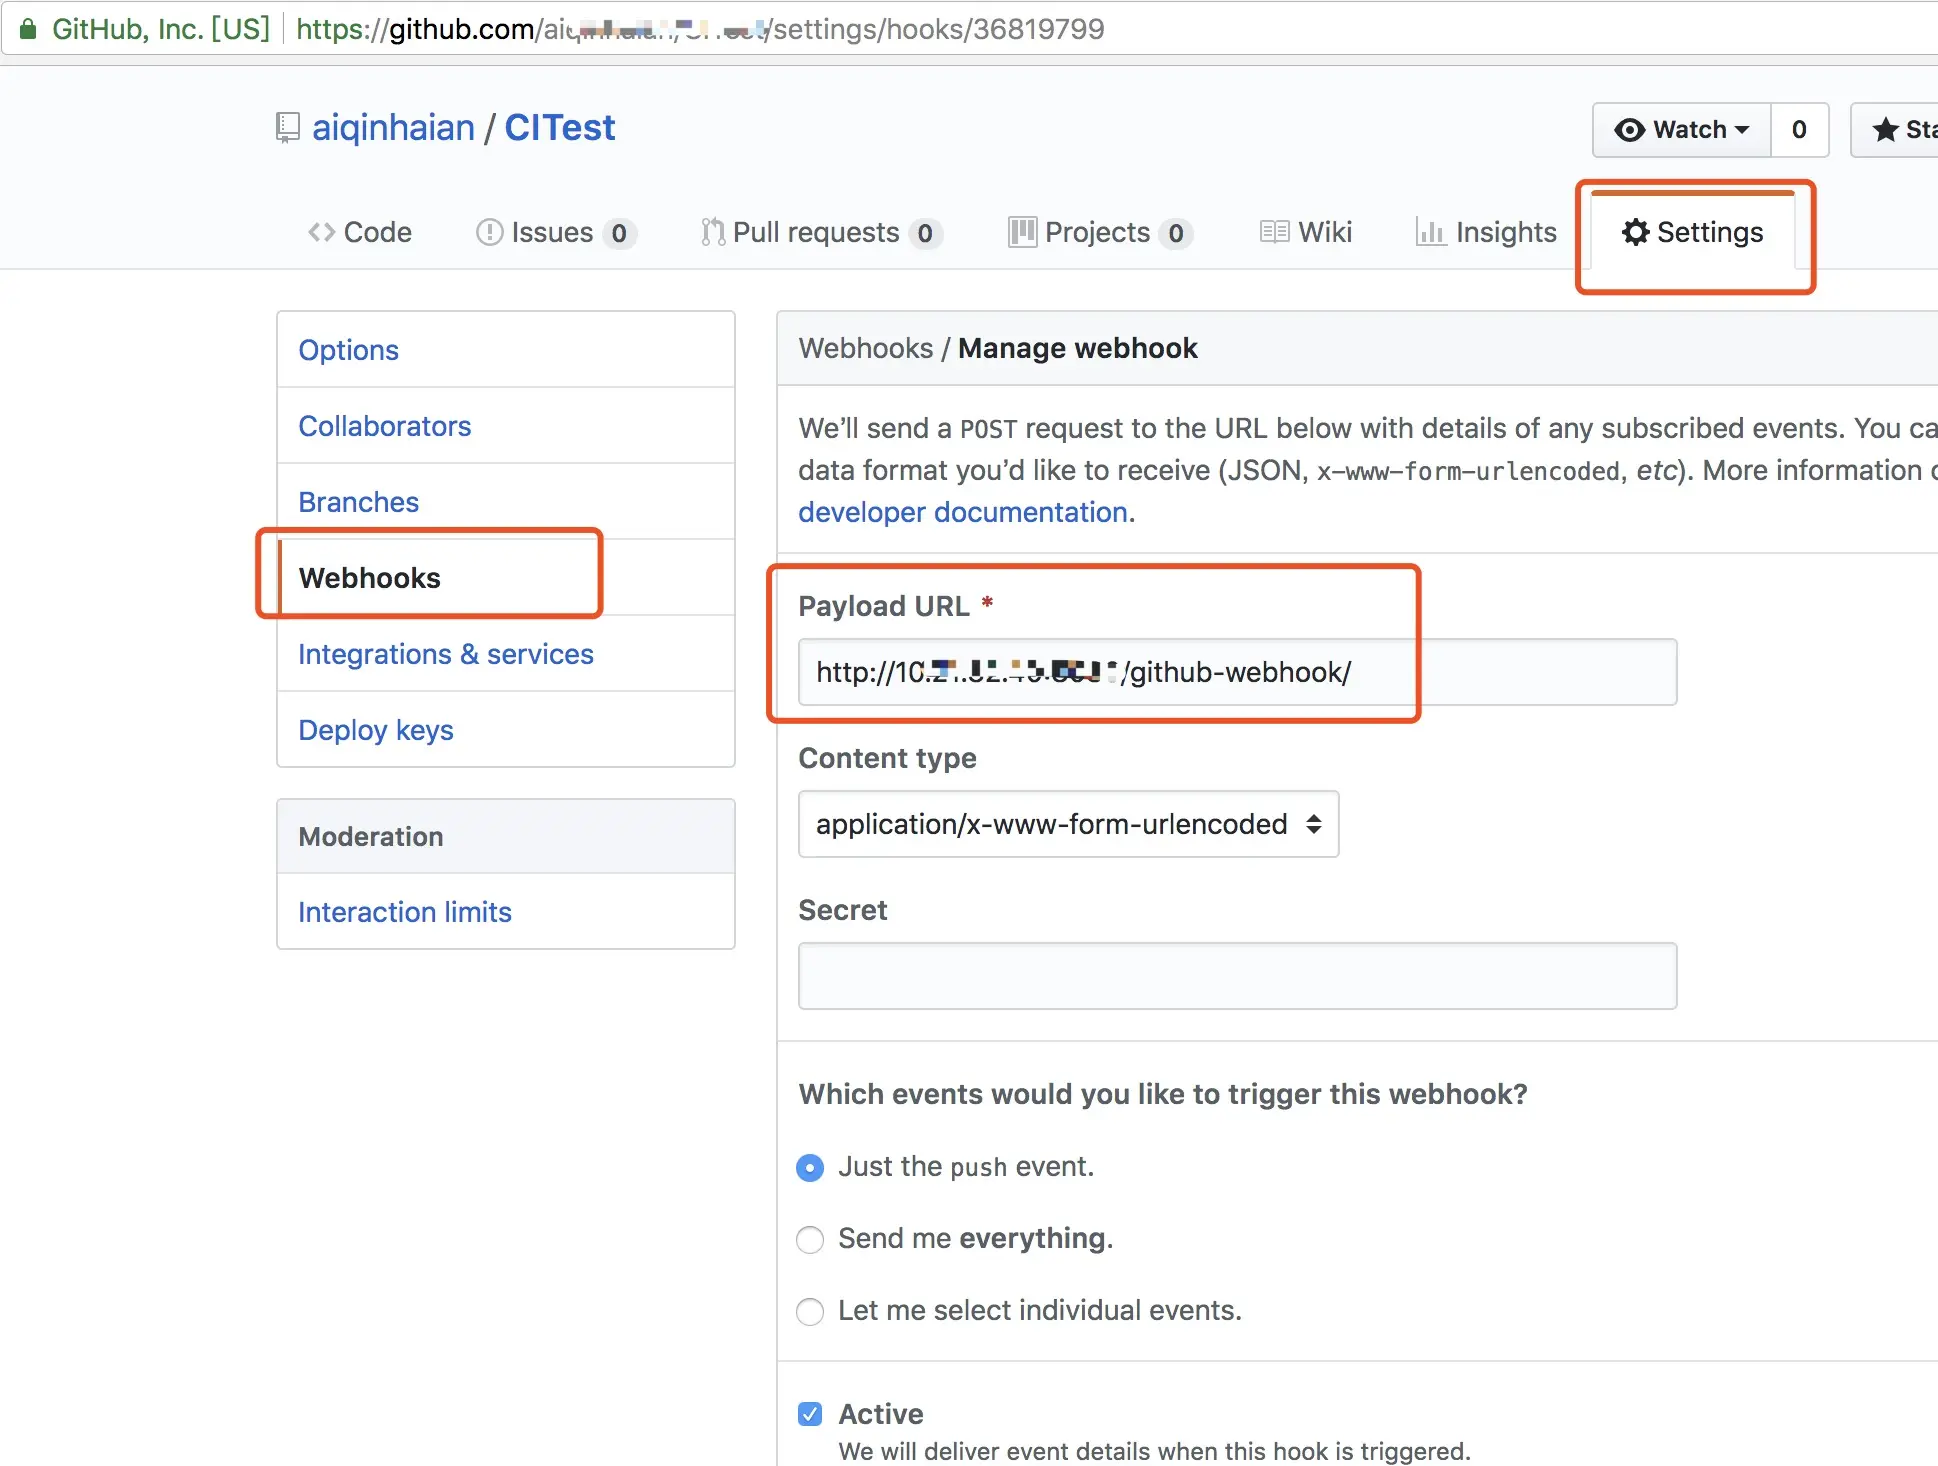Uncheck the Active checkbox
Viewport: 1938px width, 1466px height.
(x=810, y=1413)
